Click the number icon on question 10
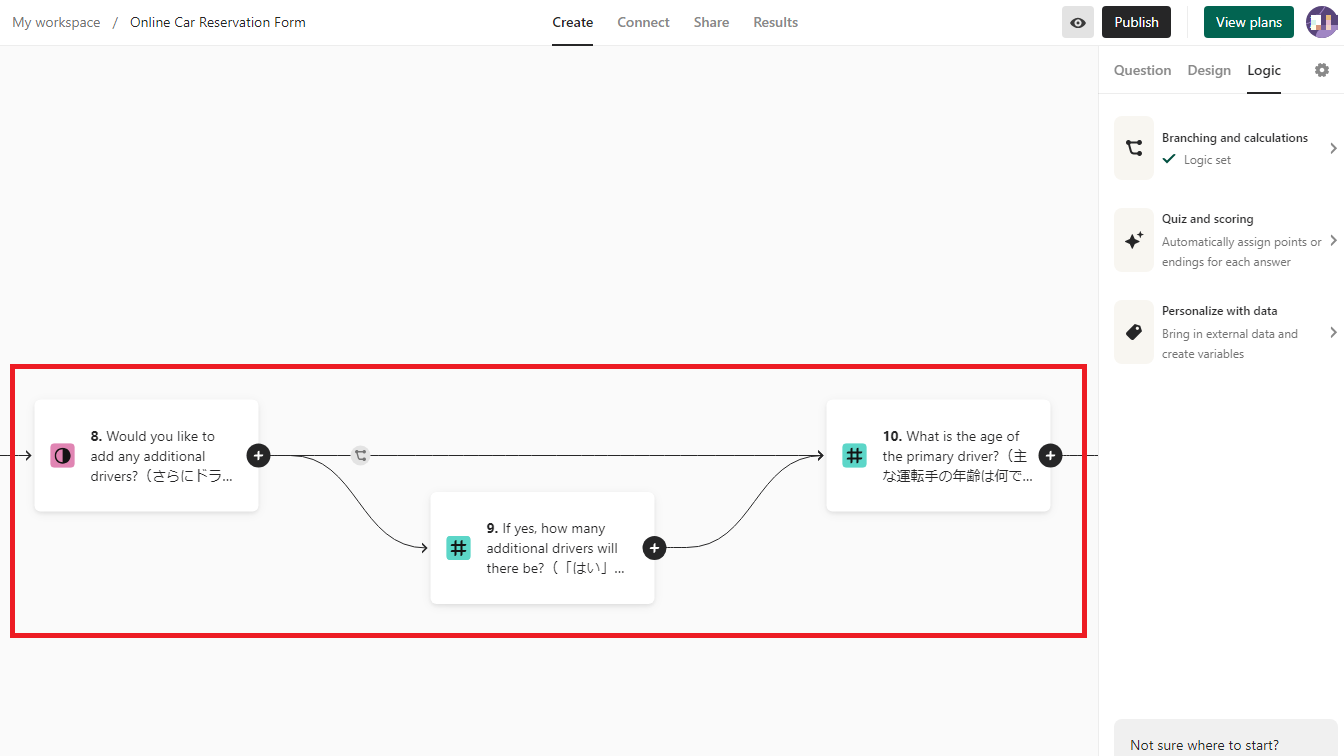1344x756 pixels. click(x=854, y=456)
